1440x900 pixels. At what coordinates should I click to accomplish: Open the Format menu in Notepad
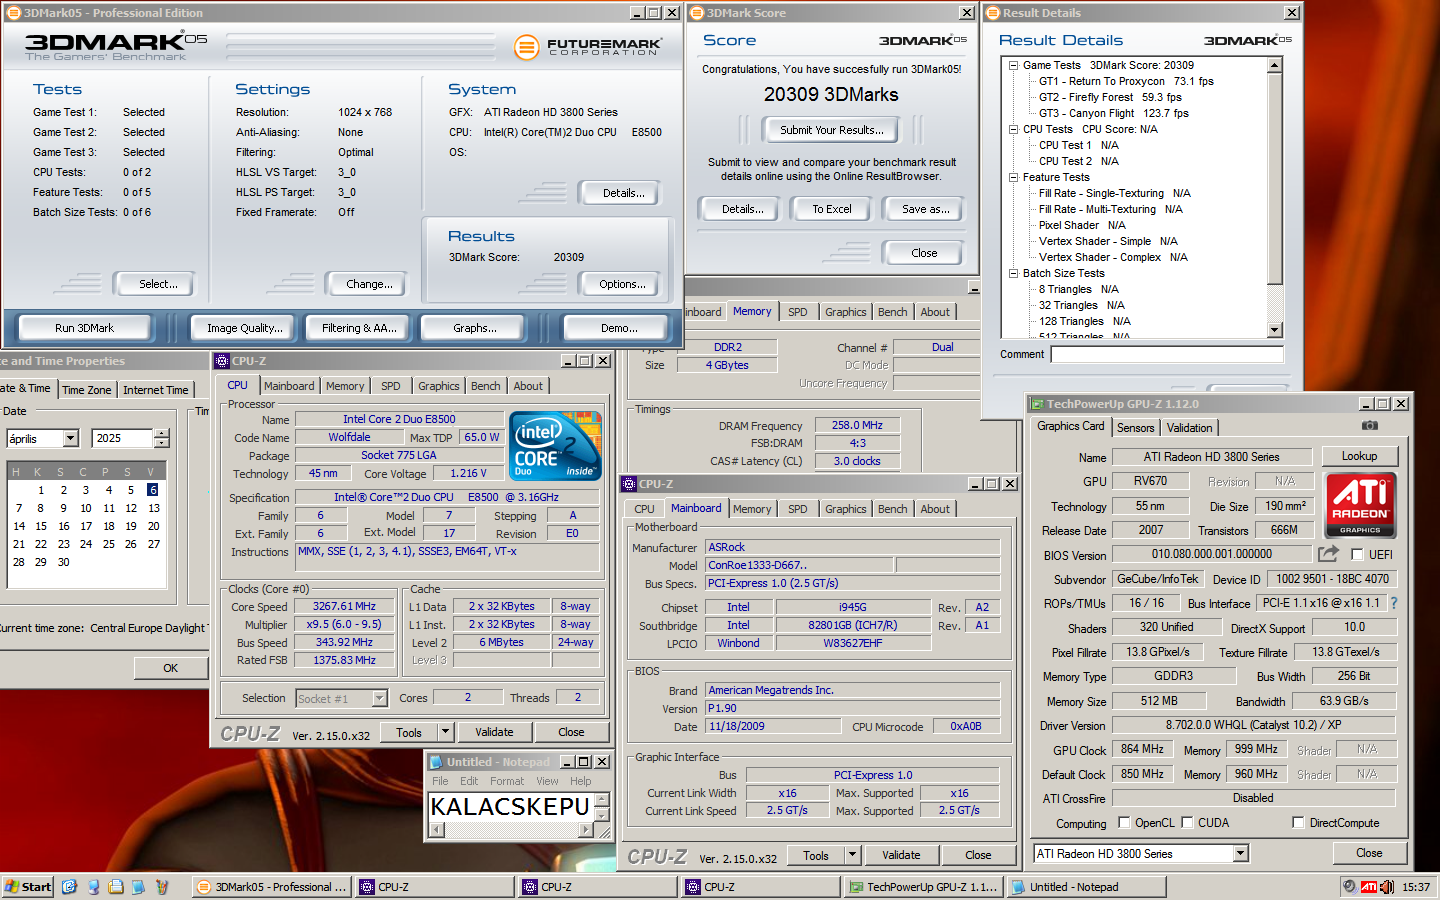[506, 781]
